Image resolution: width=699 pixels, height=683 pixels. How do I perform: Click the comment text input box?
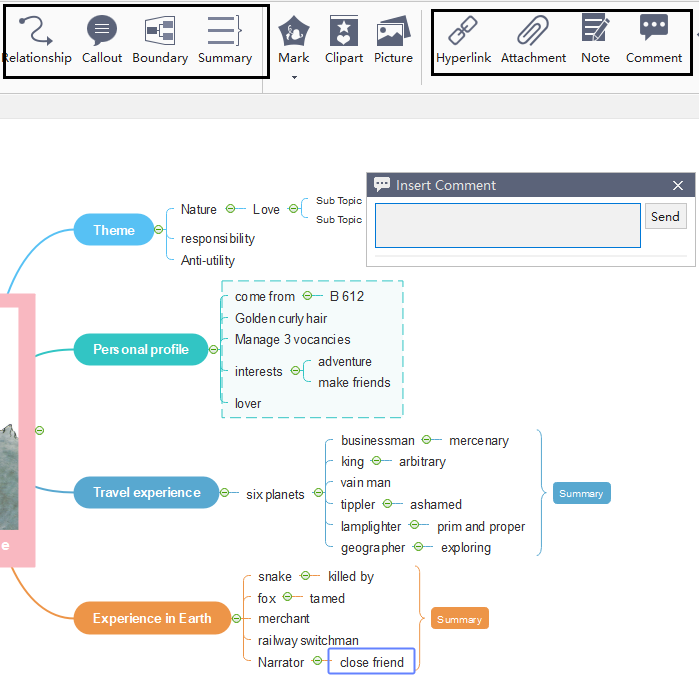pyautogui.click(x=507, y=225)
